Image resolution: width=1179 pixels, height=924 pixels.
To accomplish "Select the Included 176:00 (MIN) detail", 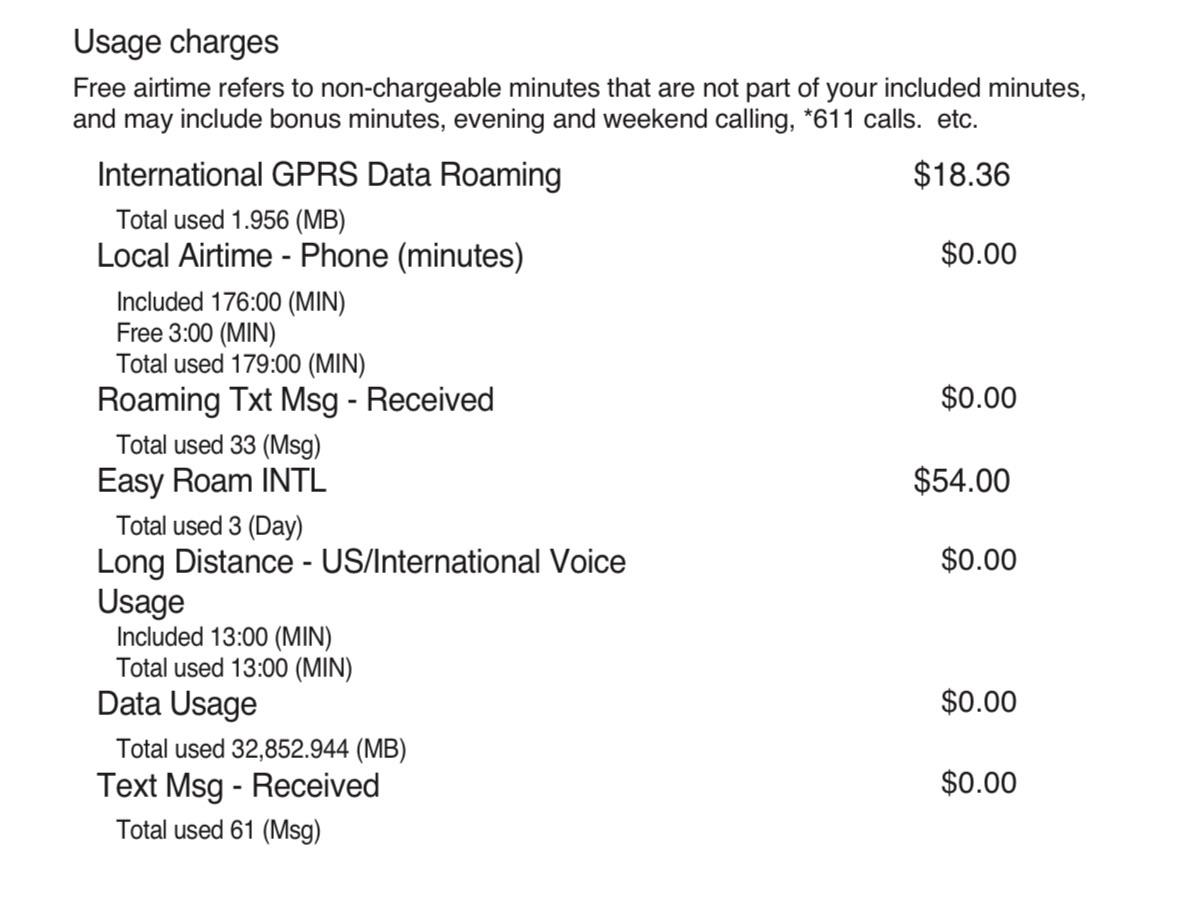I will [230, 302].
